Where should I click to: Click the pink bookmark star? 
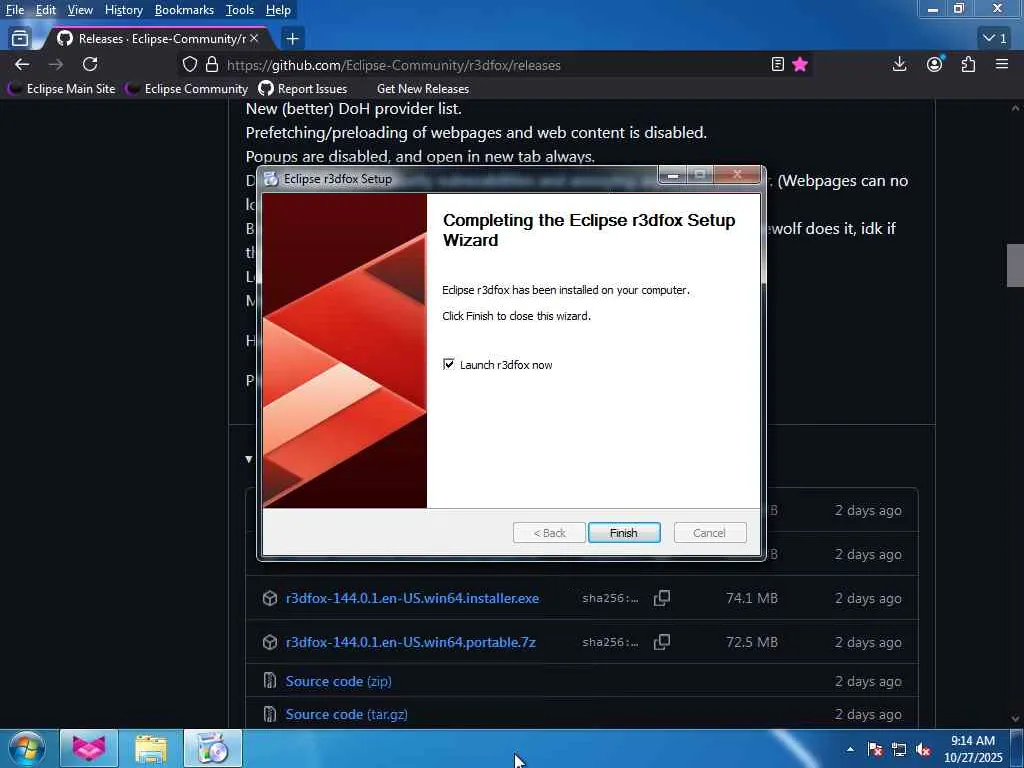point(800,64)
